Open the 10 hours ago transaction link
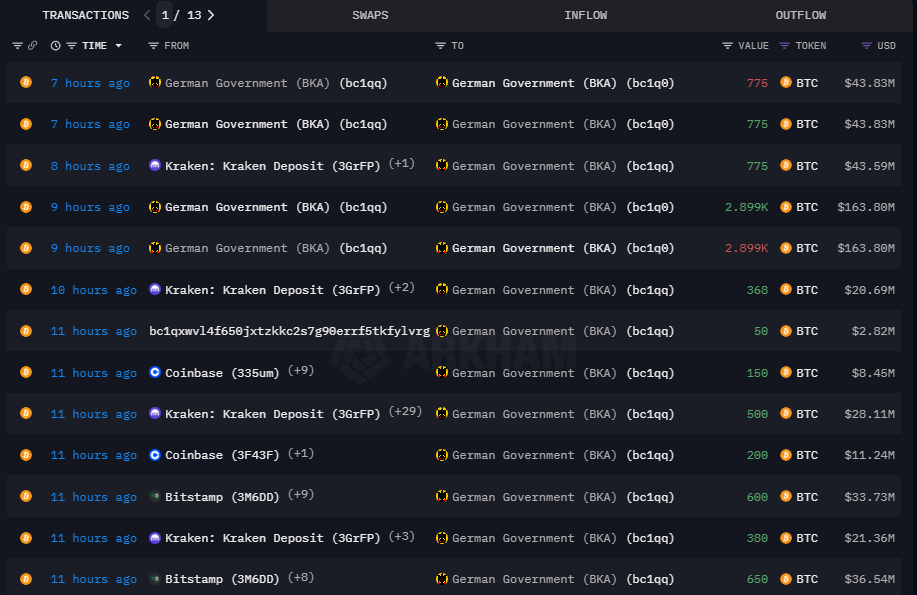The image size is (917, 595). 94,290
